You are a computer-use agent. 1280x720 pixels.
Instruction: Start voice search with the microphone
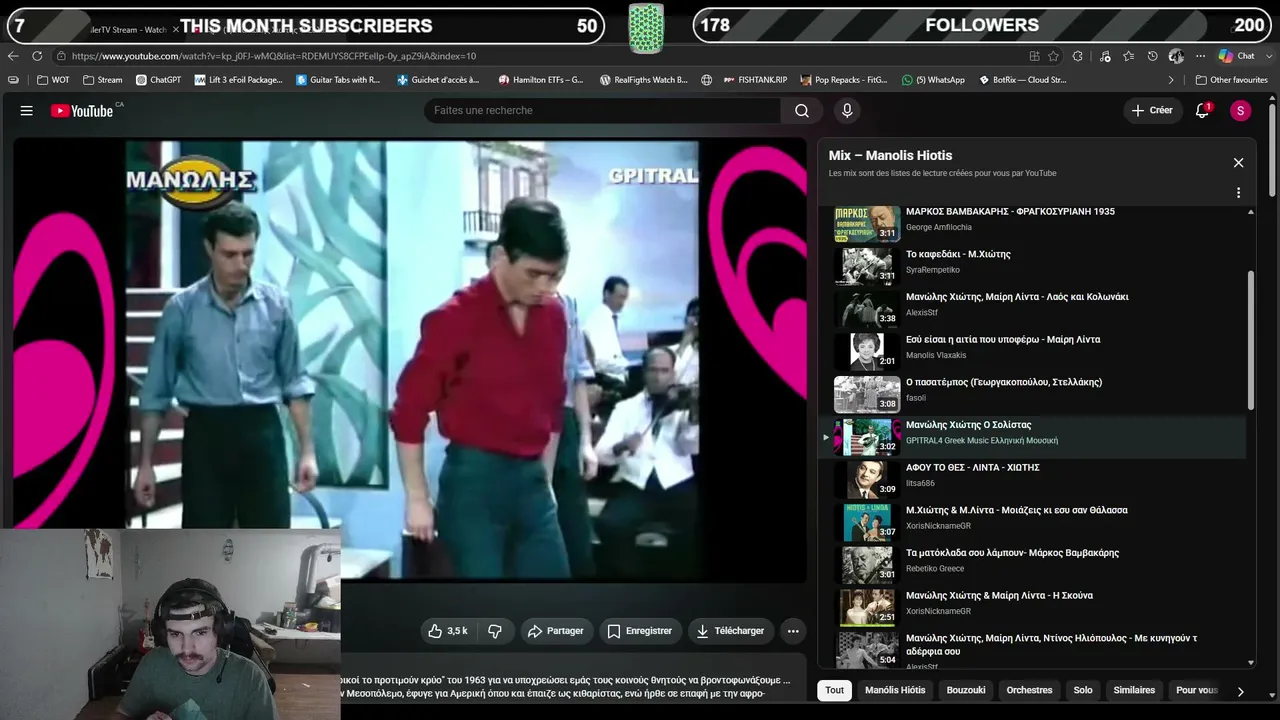click(x=847, y=111)
